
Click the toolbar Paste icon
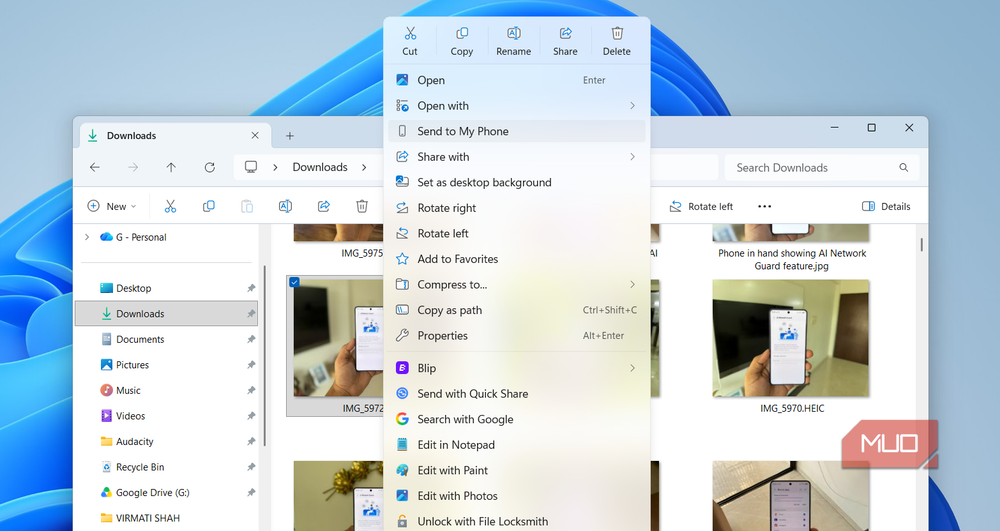247,206
